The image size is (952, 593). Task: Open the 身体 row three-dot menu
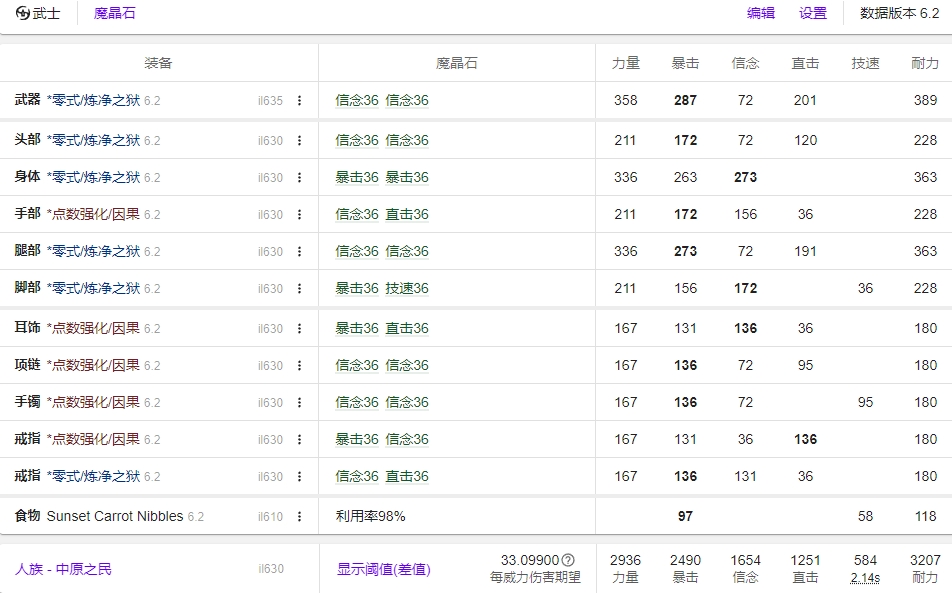coord(299,178)
